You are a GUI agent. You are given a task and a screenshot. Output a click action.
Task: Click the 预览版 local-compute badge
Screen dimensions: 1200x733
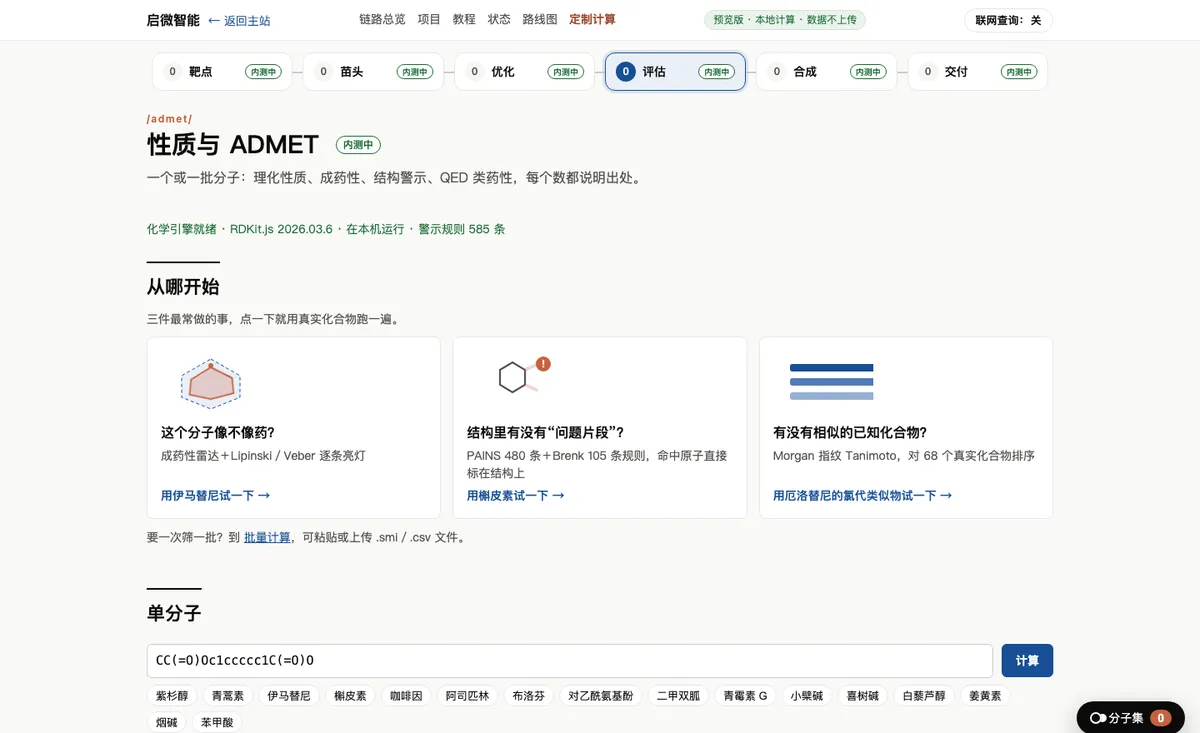click(785, 20)
